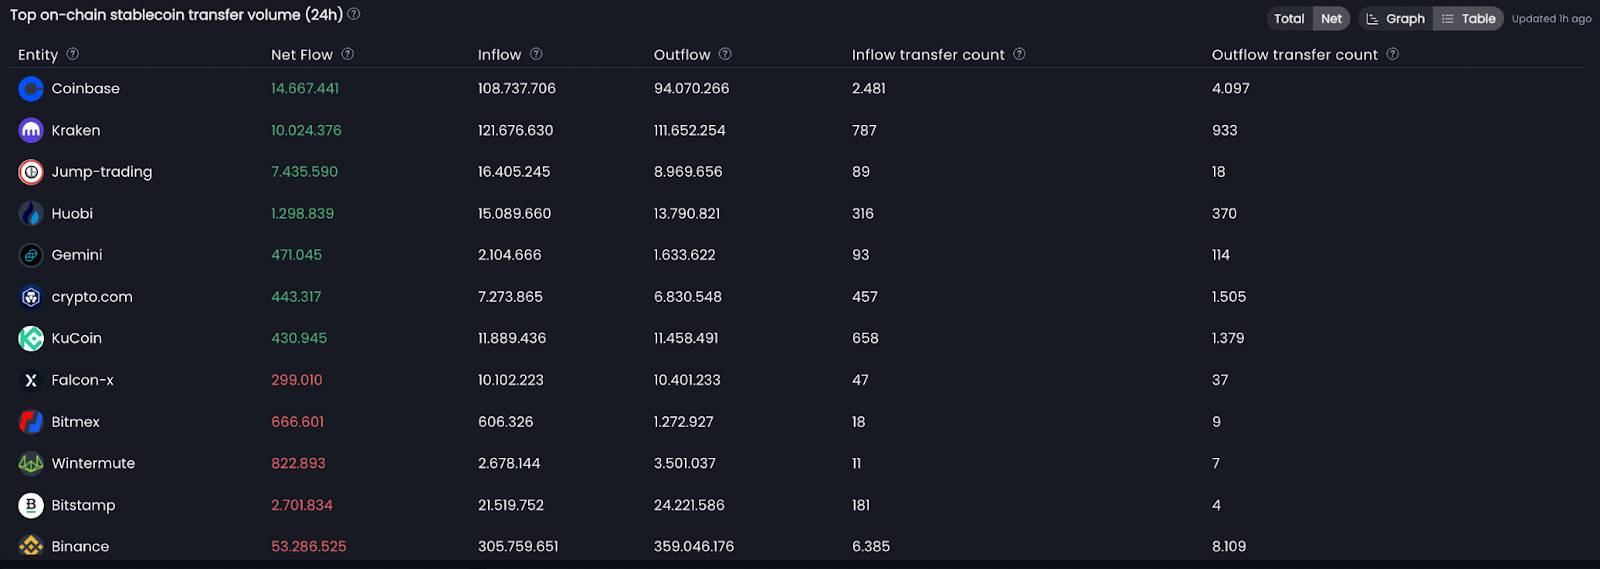Click help icon next to panel title
The height and width of the screenshot is (569, 1600).
pyautogui.click(x=354, y=14)
